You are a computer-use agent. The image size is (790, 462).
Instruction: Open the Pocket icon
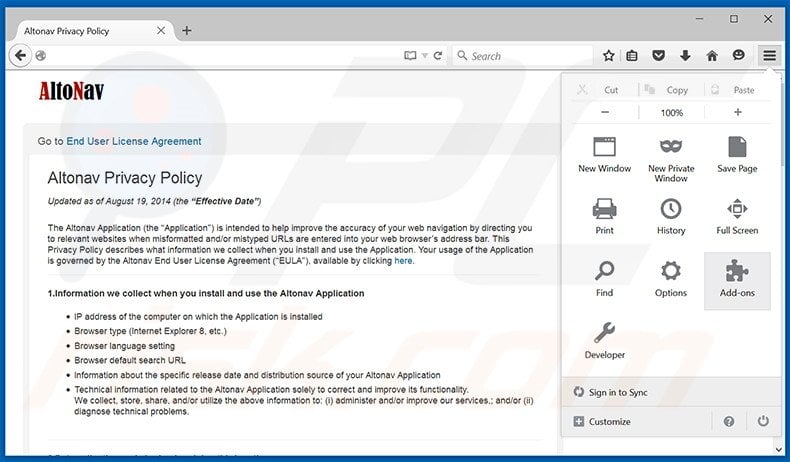pos(658,55)
